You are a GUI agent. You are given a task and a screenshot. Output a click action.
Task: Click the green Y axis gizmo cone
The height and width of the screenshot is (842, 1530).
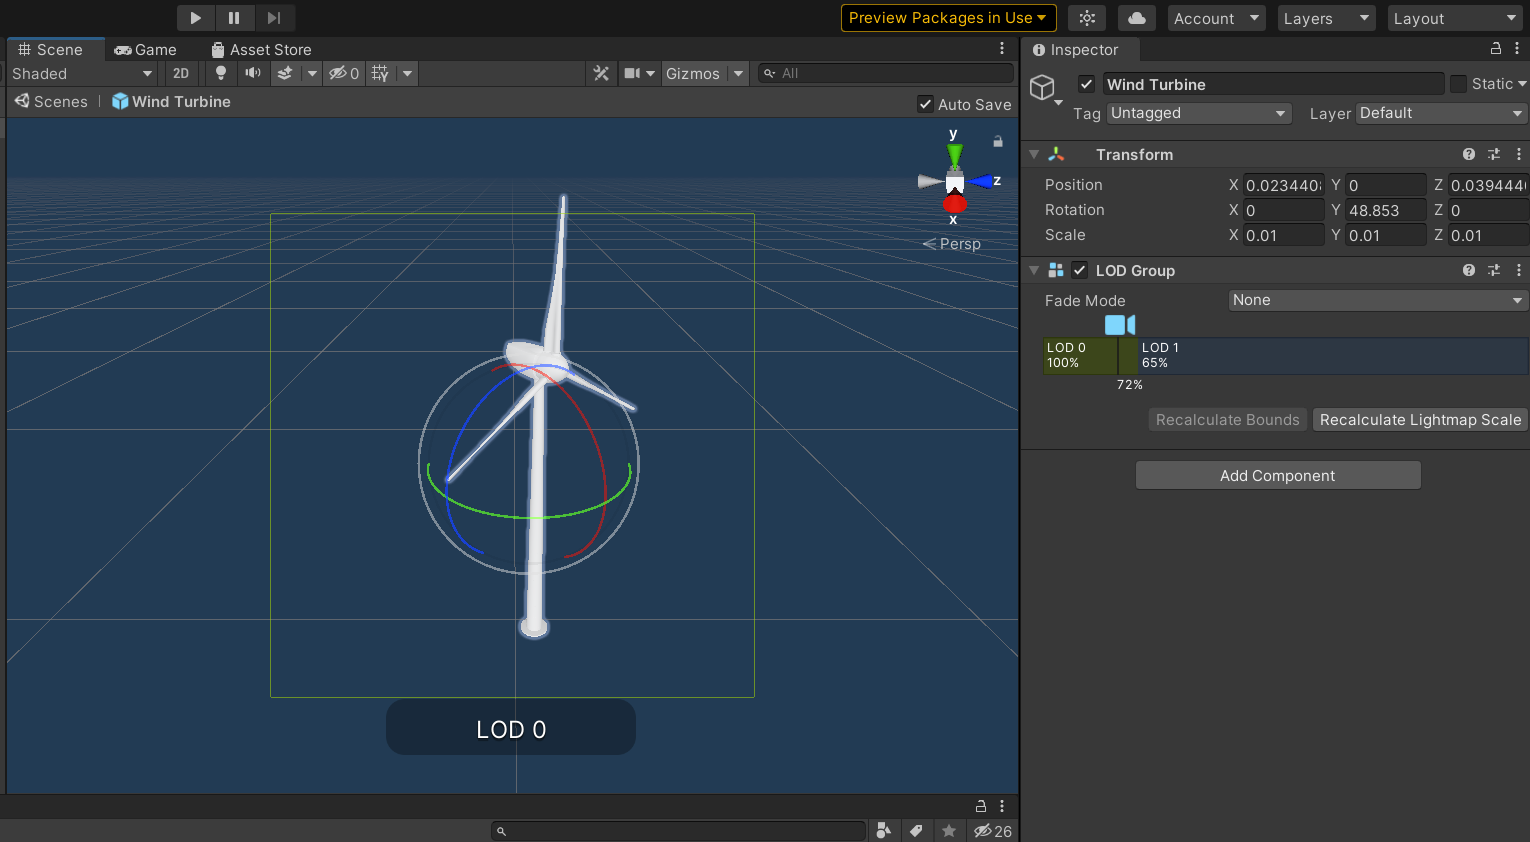pos(955,155)
